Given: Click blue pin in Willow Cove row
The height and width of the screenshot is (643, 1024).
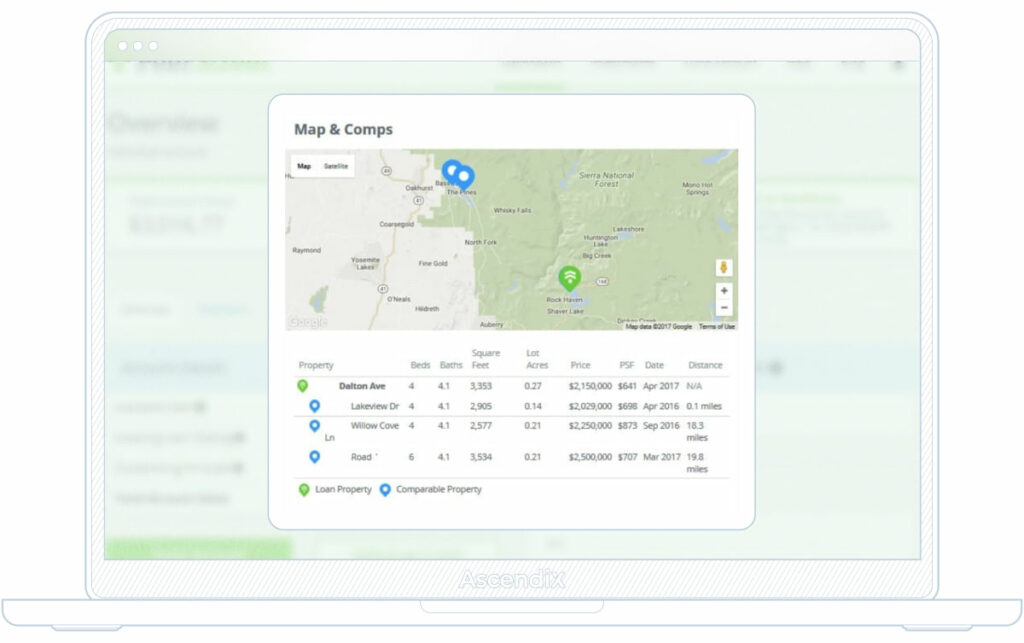Looking at the screenshot, I should coord(315,426).
